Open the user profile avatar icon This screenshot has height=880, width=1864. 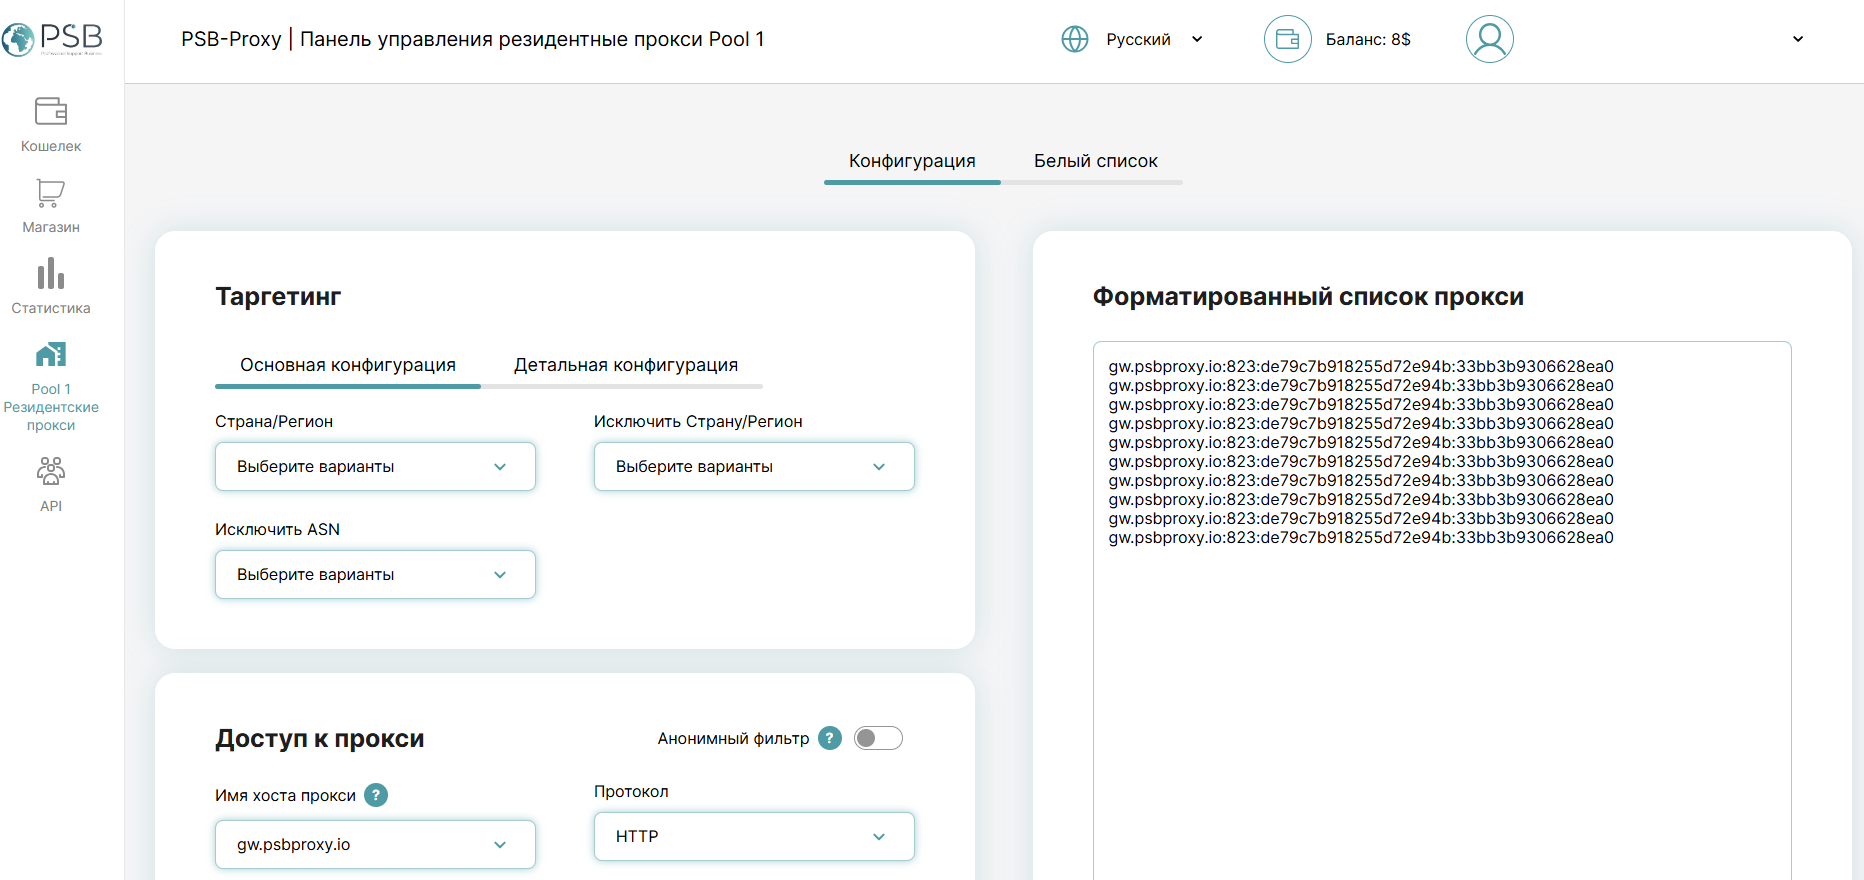click(x=1490, y=39)
